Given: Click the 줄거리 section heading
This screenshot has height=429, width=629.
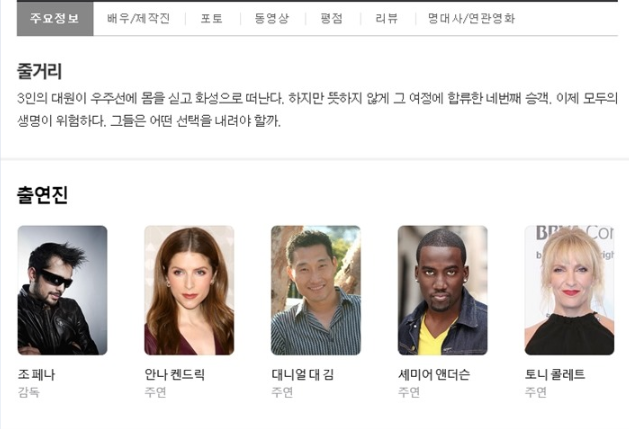Looking at the screenshot, I should click(39, 71).
